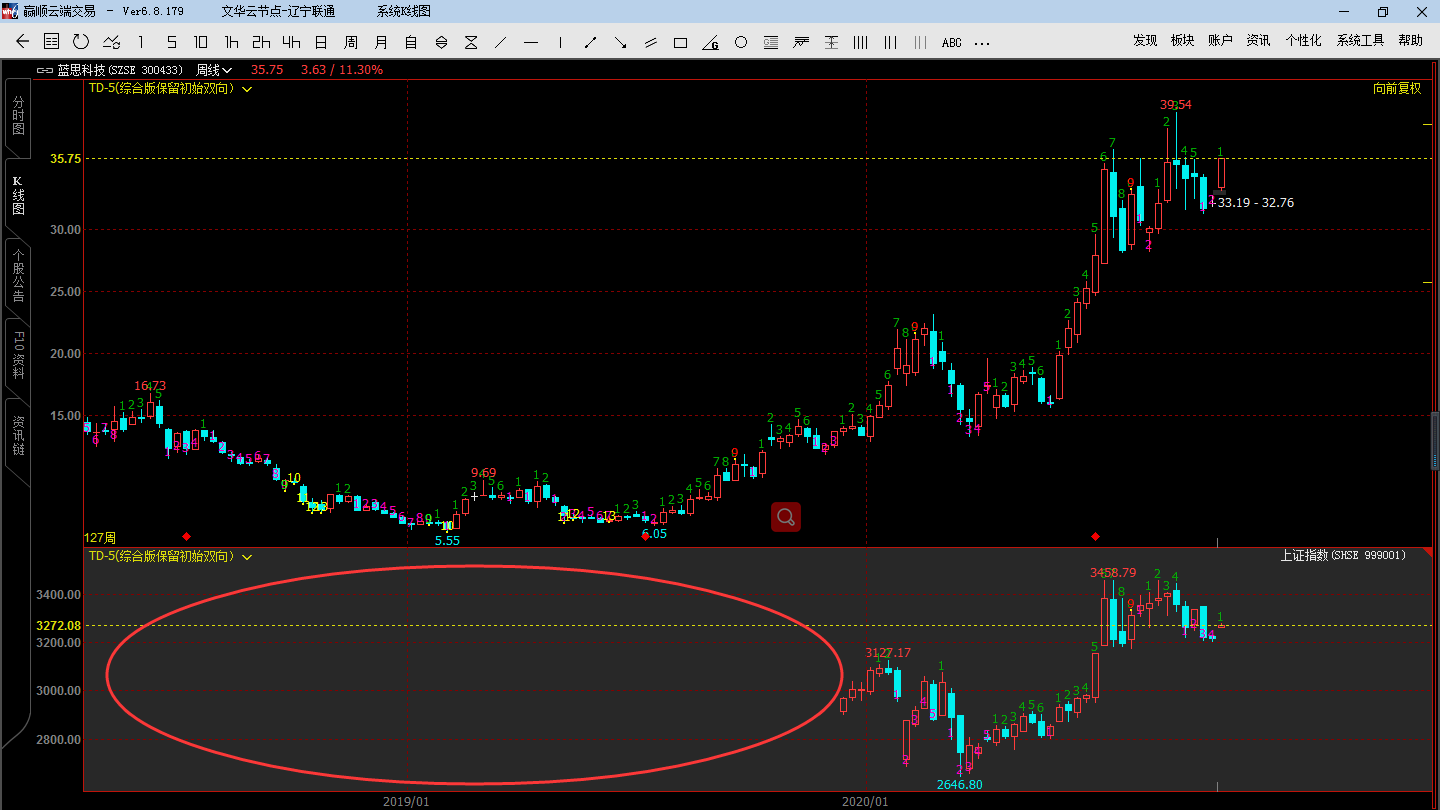
Task: Open more drawing tools ellipsis
Action: tap(982, 43)
